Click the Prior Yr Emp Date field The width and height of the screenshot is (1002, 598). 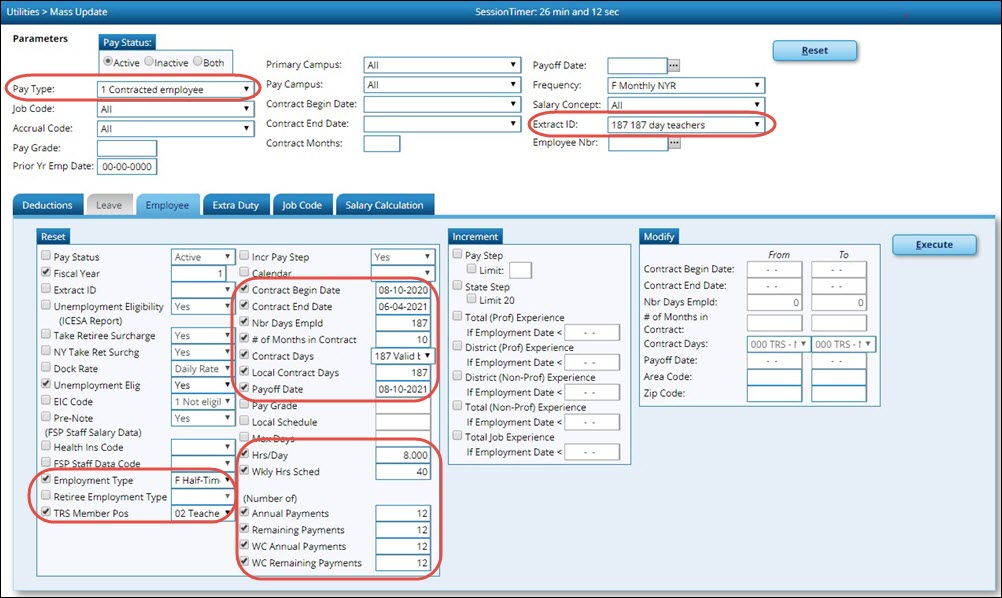click(127, 167)
